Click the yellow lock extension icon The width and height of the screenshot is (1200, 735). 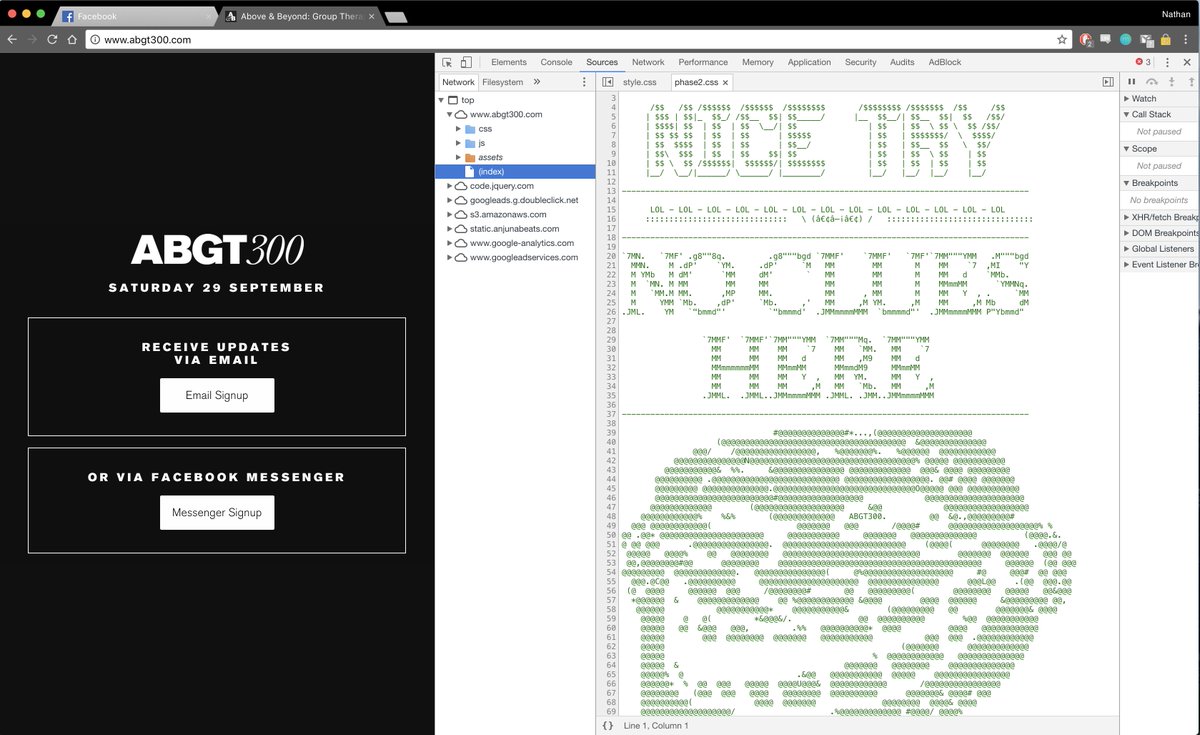pos(1166,39)
